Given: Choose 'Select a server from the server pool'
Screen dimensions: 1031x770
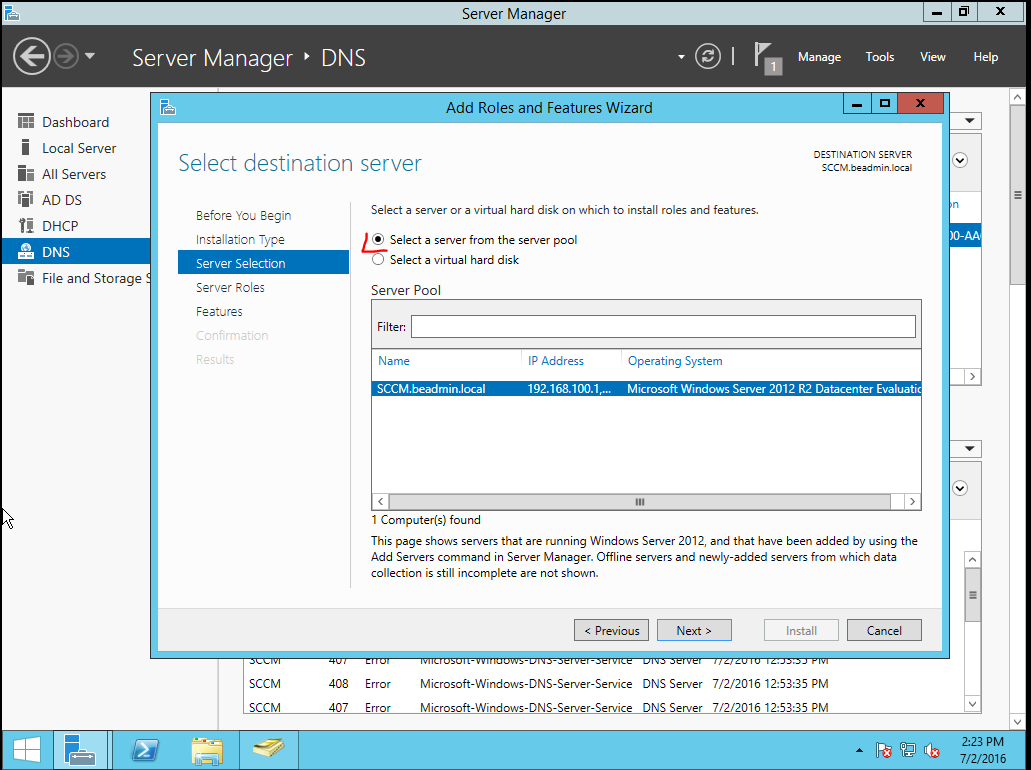Looking at the screenshot, I should tap(378, 239).
